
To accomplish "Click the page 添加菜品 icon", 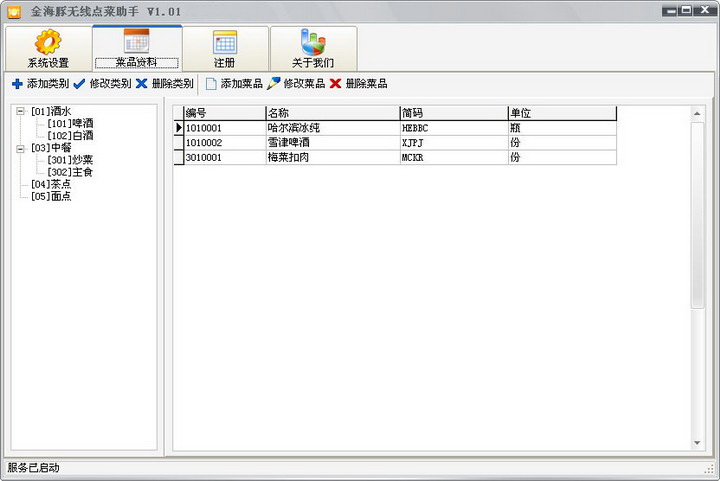I will tap(211, 84).
